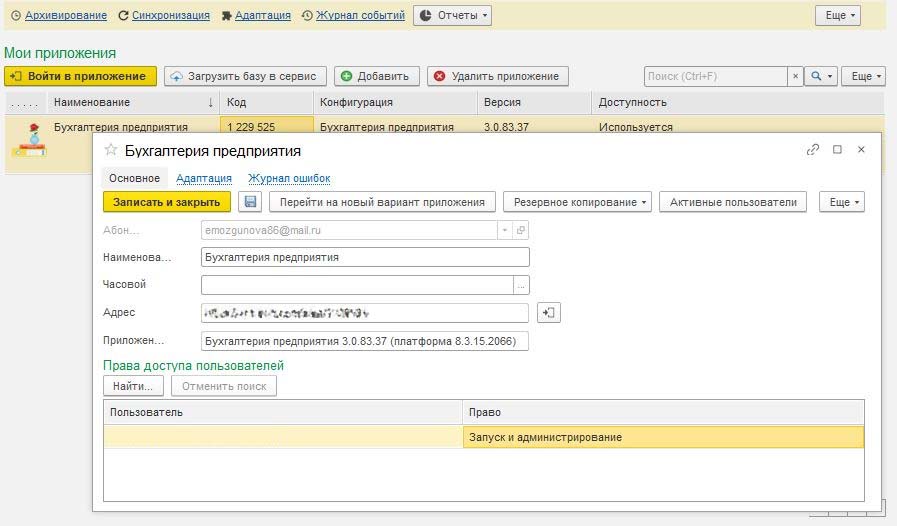This screenshot has width=897, height=526.
Task: Open the Еще menu in the dialog
Action: pos(840,202)
